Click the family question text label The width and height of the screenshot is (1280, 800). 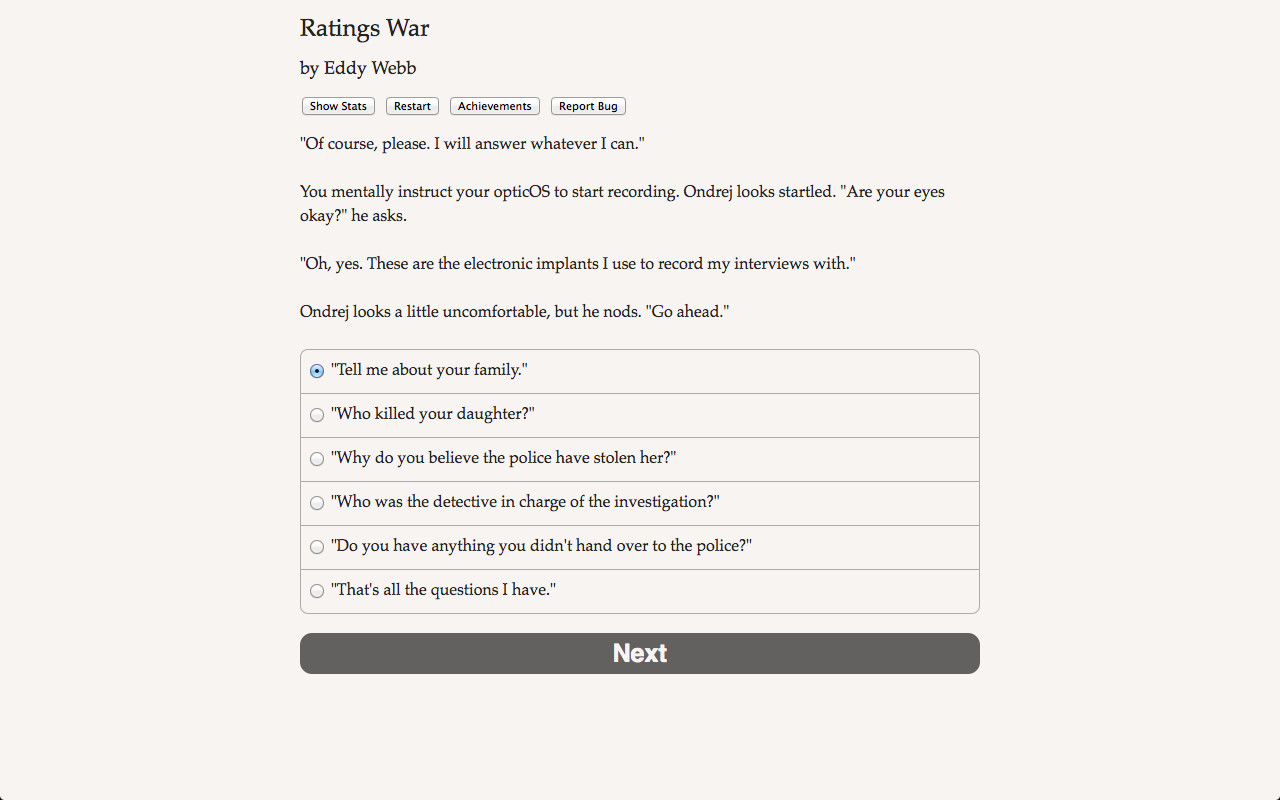pos(429,369)
